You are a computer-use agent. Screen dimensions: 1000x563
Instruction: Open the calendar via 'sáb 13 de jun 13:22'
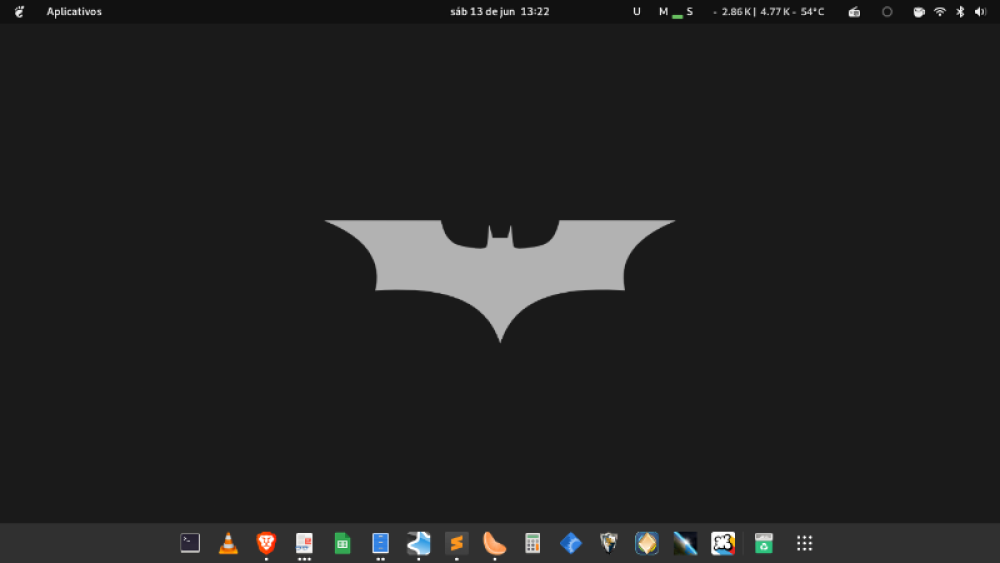(499, 11)
